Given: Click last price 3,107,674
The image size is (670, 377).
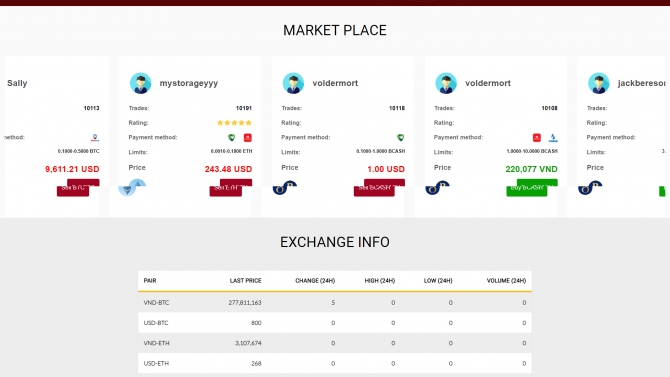Looking at the screenshot, I should click(x=248, y=343).
